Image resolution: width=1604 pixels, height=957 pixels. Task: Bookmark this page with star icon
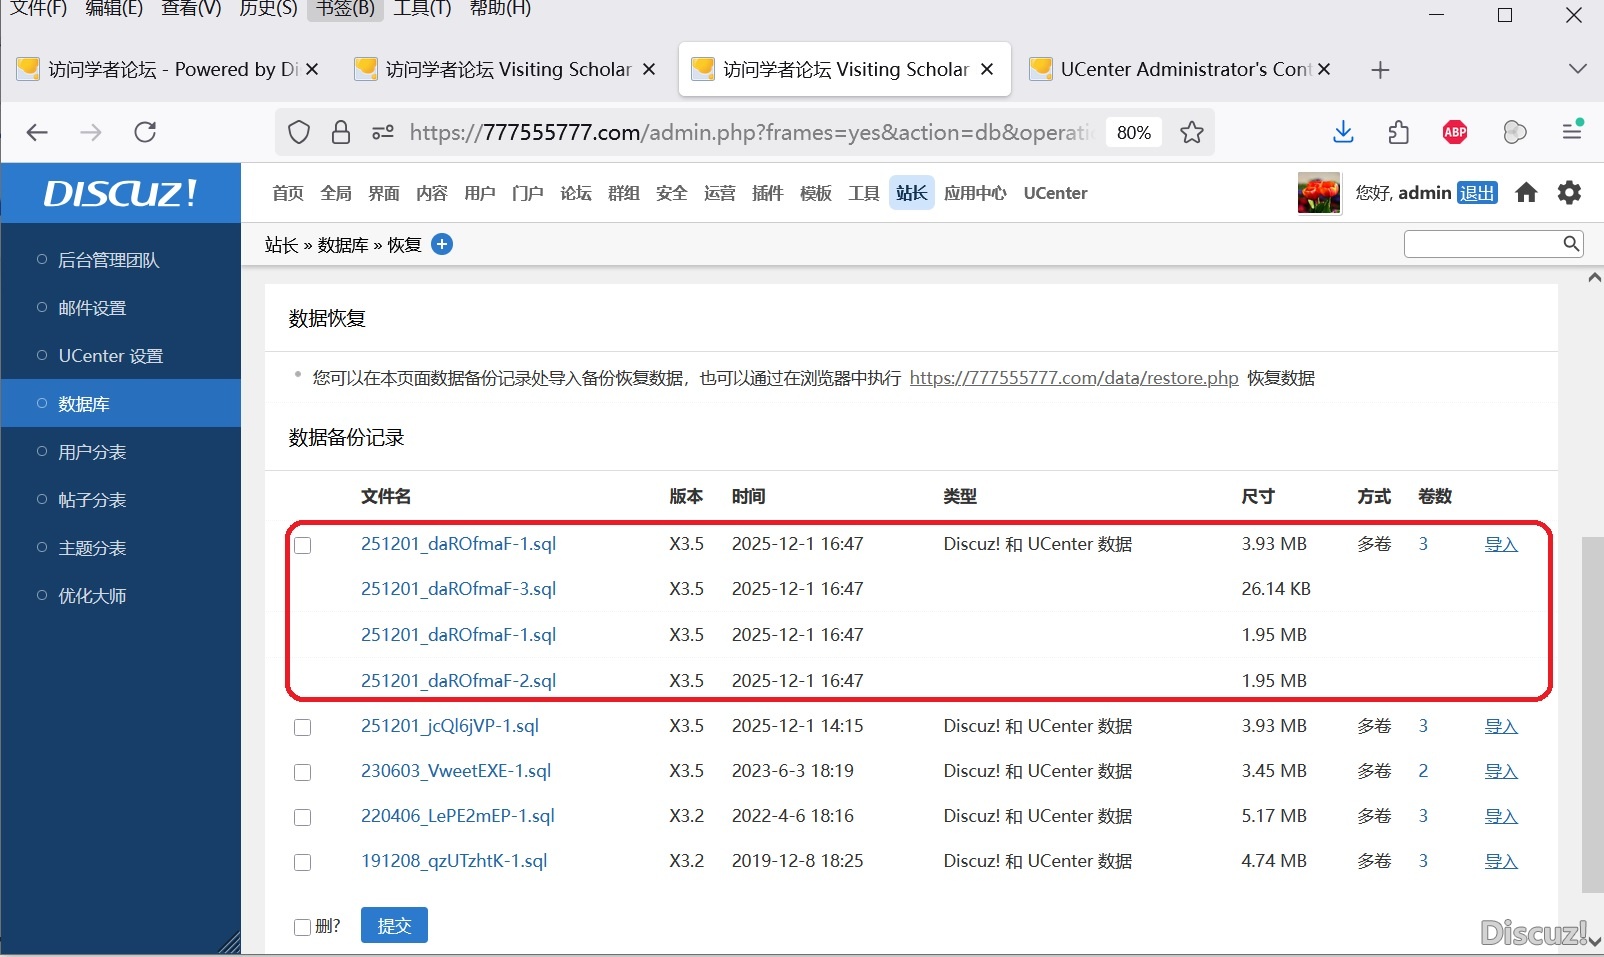(x=1191, y=132)
